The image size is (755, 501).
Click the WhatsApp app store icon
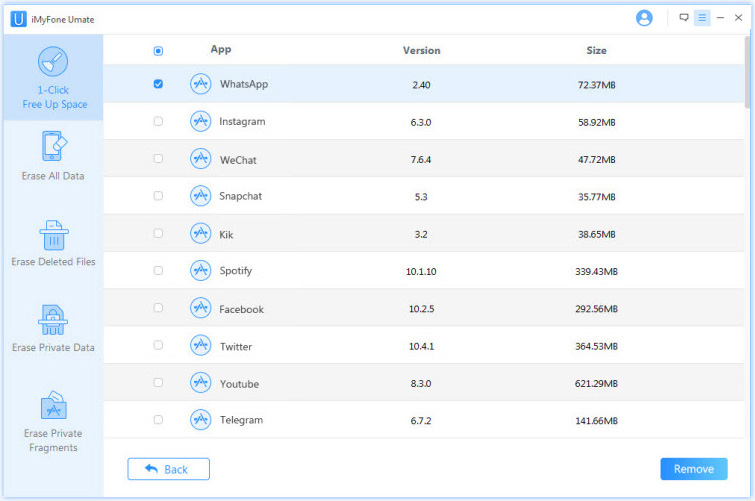pos(200,84)
